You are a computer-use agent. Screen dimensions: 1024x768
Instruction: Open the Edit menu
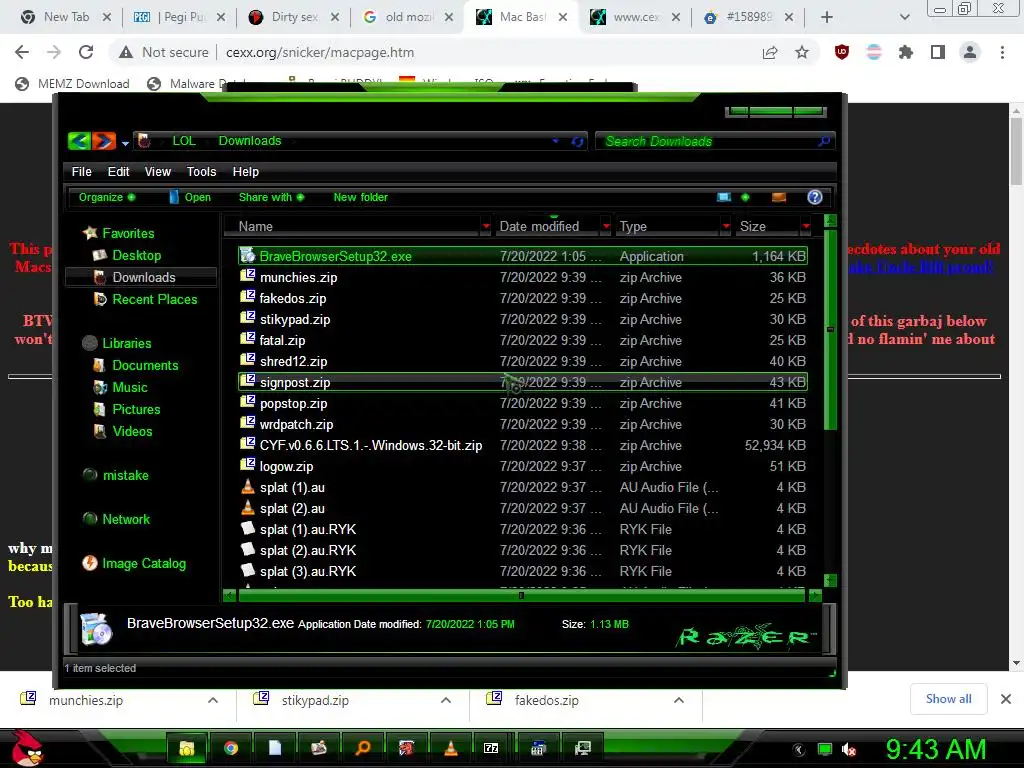[118, 172]
